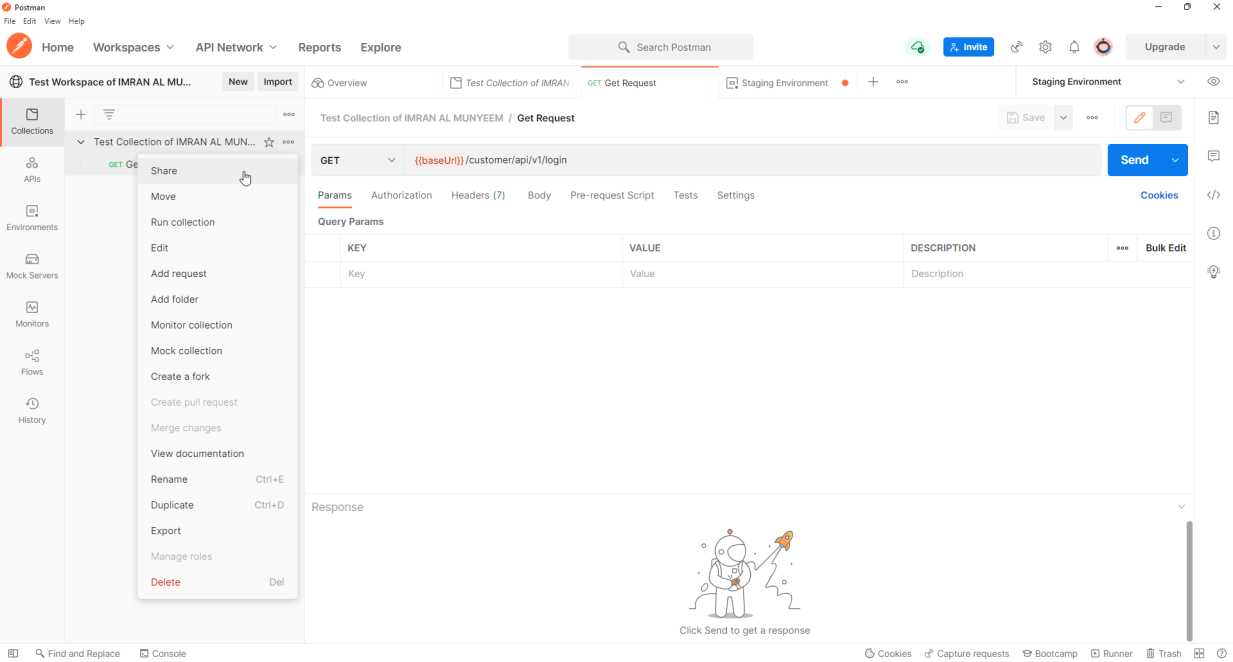Image resolution: width=1233 pixels, height=662 pixels.
Task: Click the capture requests satellite icon in header
Action: [x=1016, y=47]
